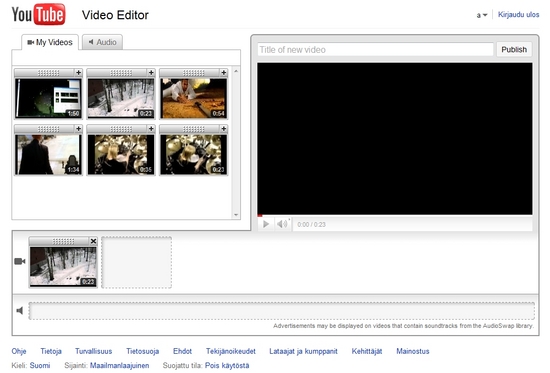550x373 pixels.
Task: Add the 0:54 clip using its plus icon
Action: tap(224, 73)
